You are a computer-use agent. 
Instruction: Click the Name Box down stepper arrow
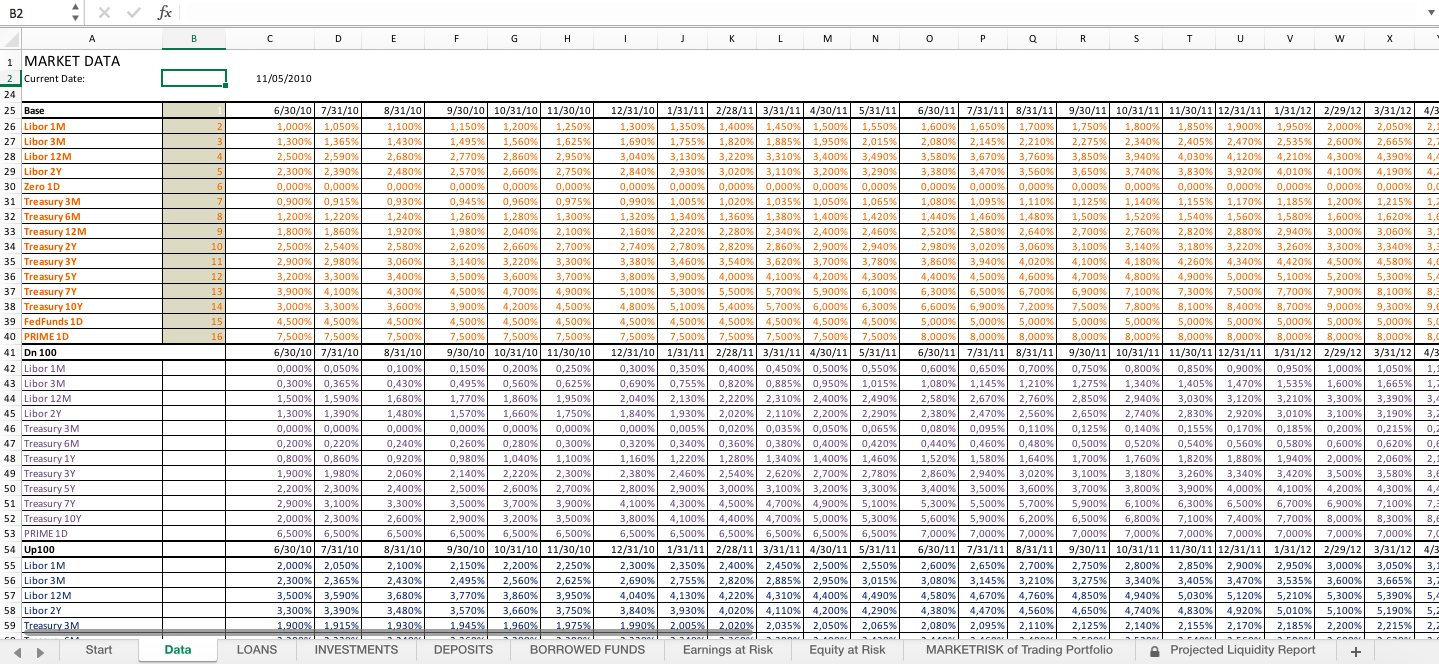pos(74,18)
